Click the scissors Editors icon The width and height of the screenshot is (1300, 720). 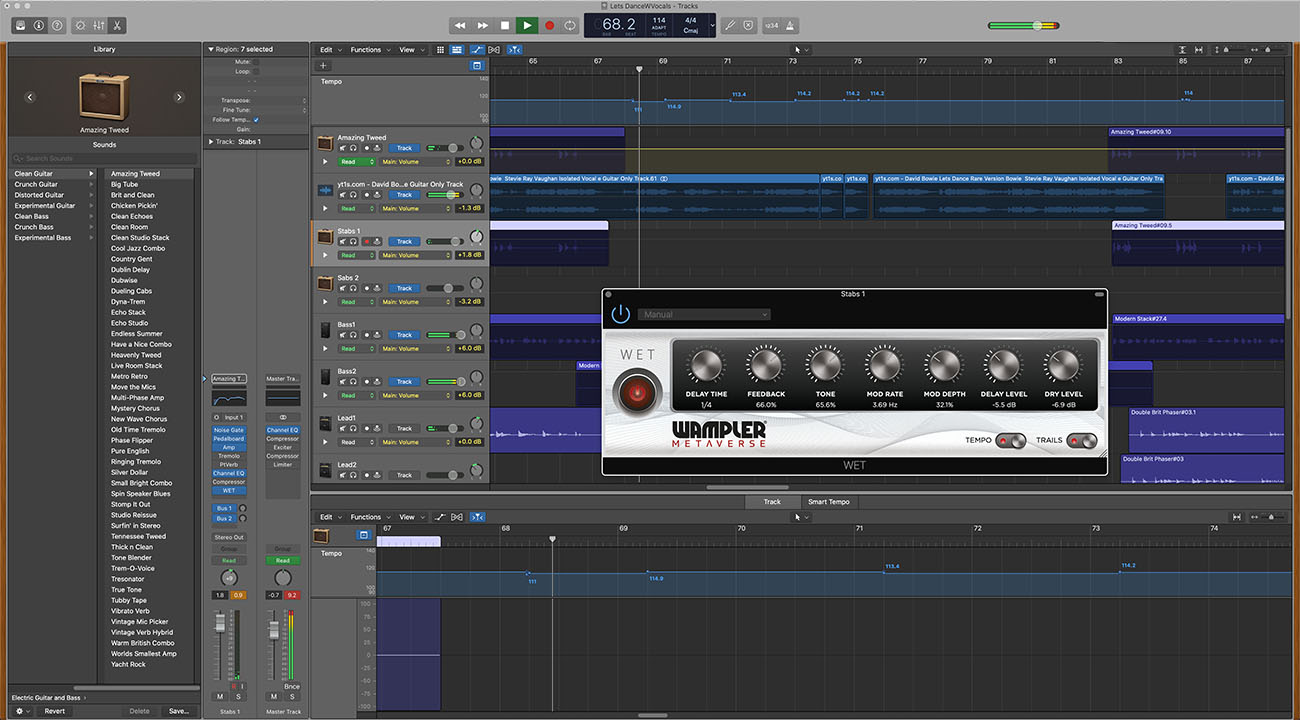tap(117, 25)
